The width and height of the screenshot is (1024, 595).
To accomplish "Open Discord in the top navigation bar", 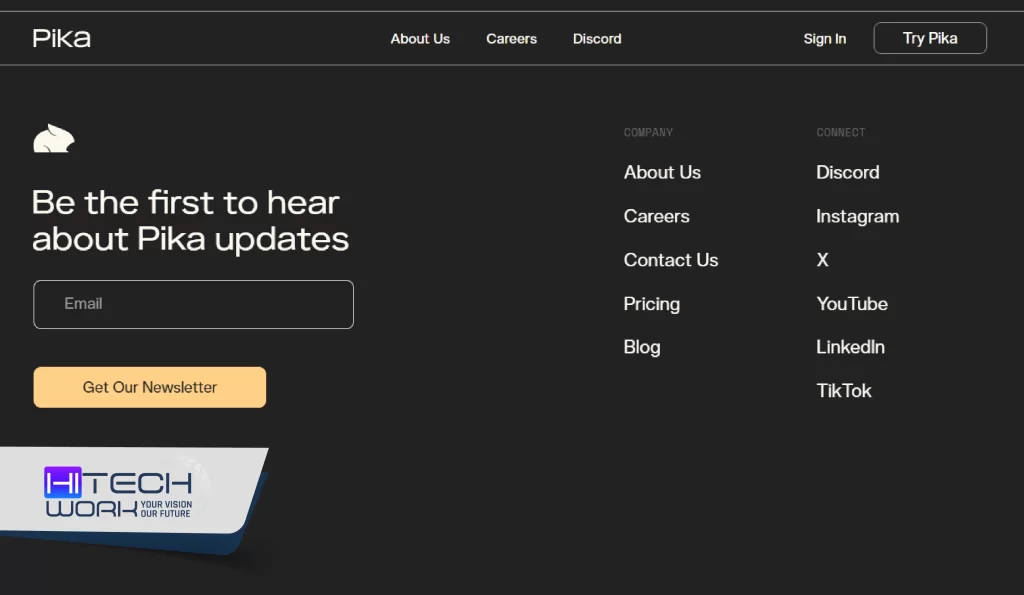I will (x=597, y=39).
